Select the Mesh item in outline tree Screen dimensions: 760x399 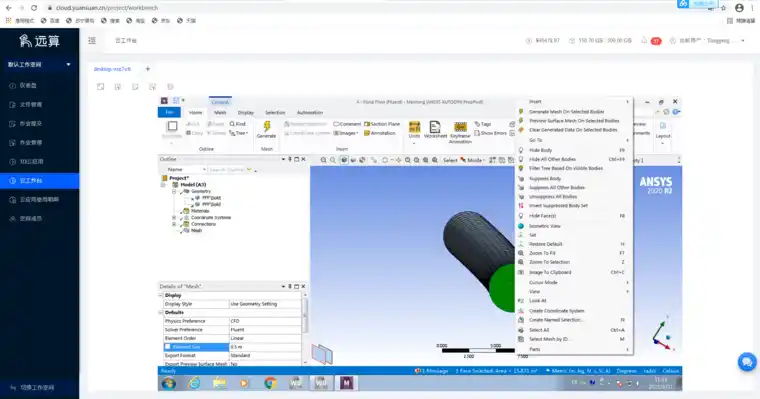[196, 231]
